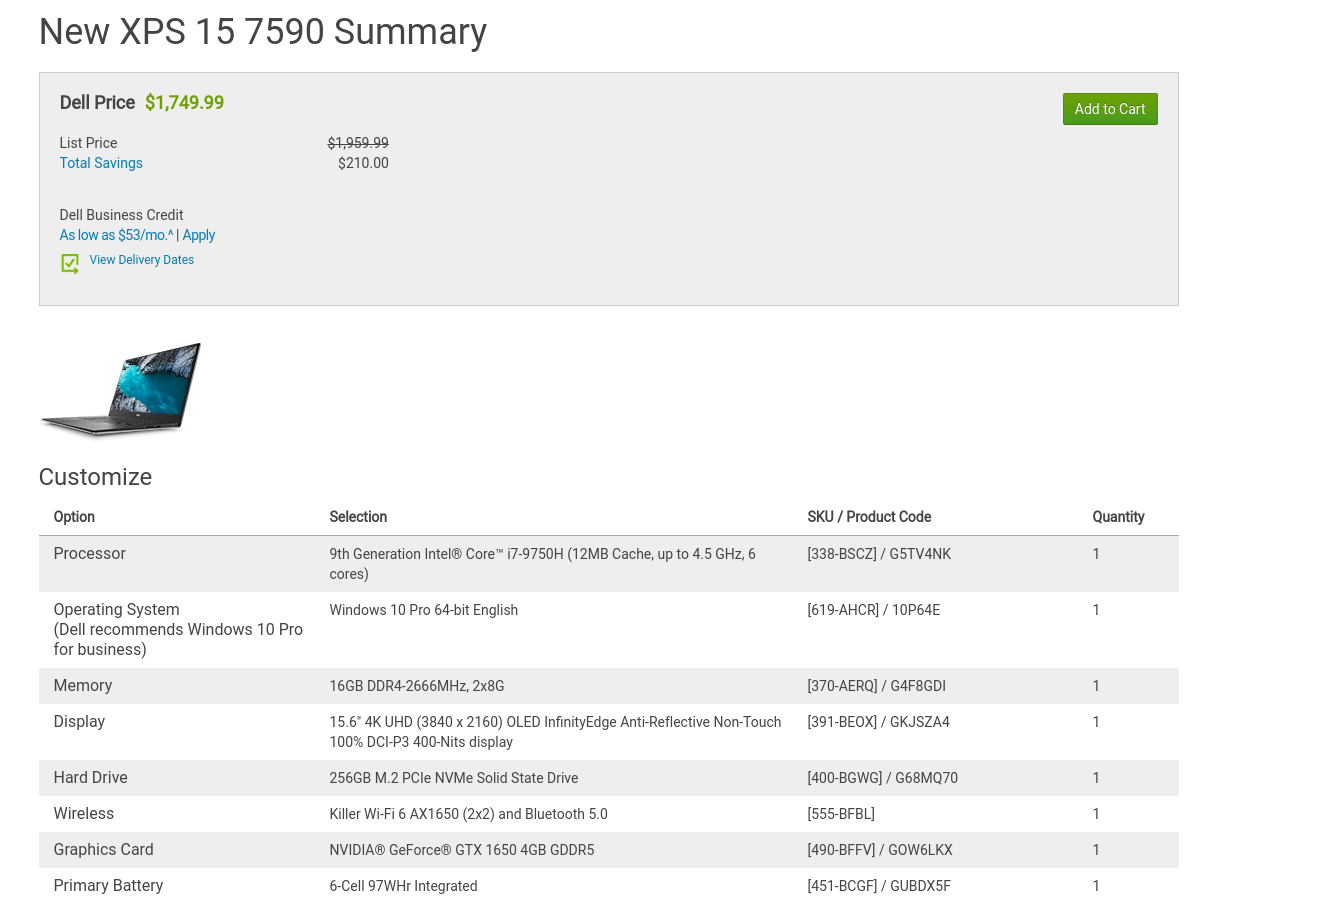1320x919 pixels.
Task: Click the New XPS 15 7590 Summary heading
Action: pyautogui.click(x=263, y=32)
